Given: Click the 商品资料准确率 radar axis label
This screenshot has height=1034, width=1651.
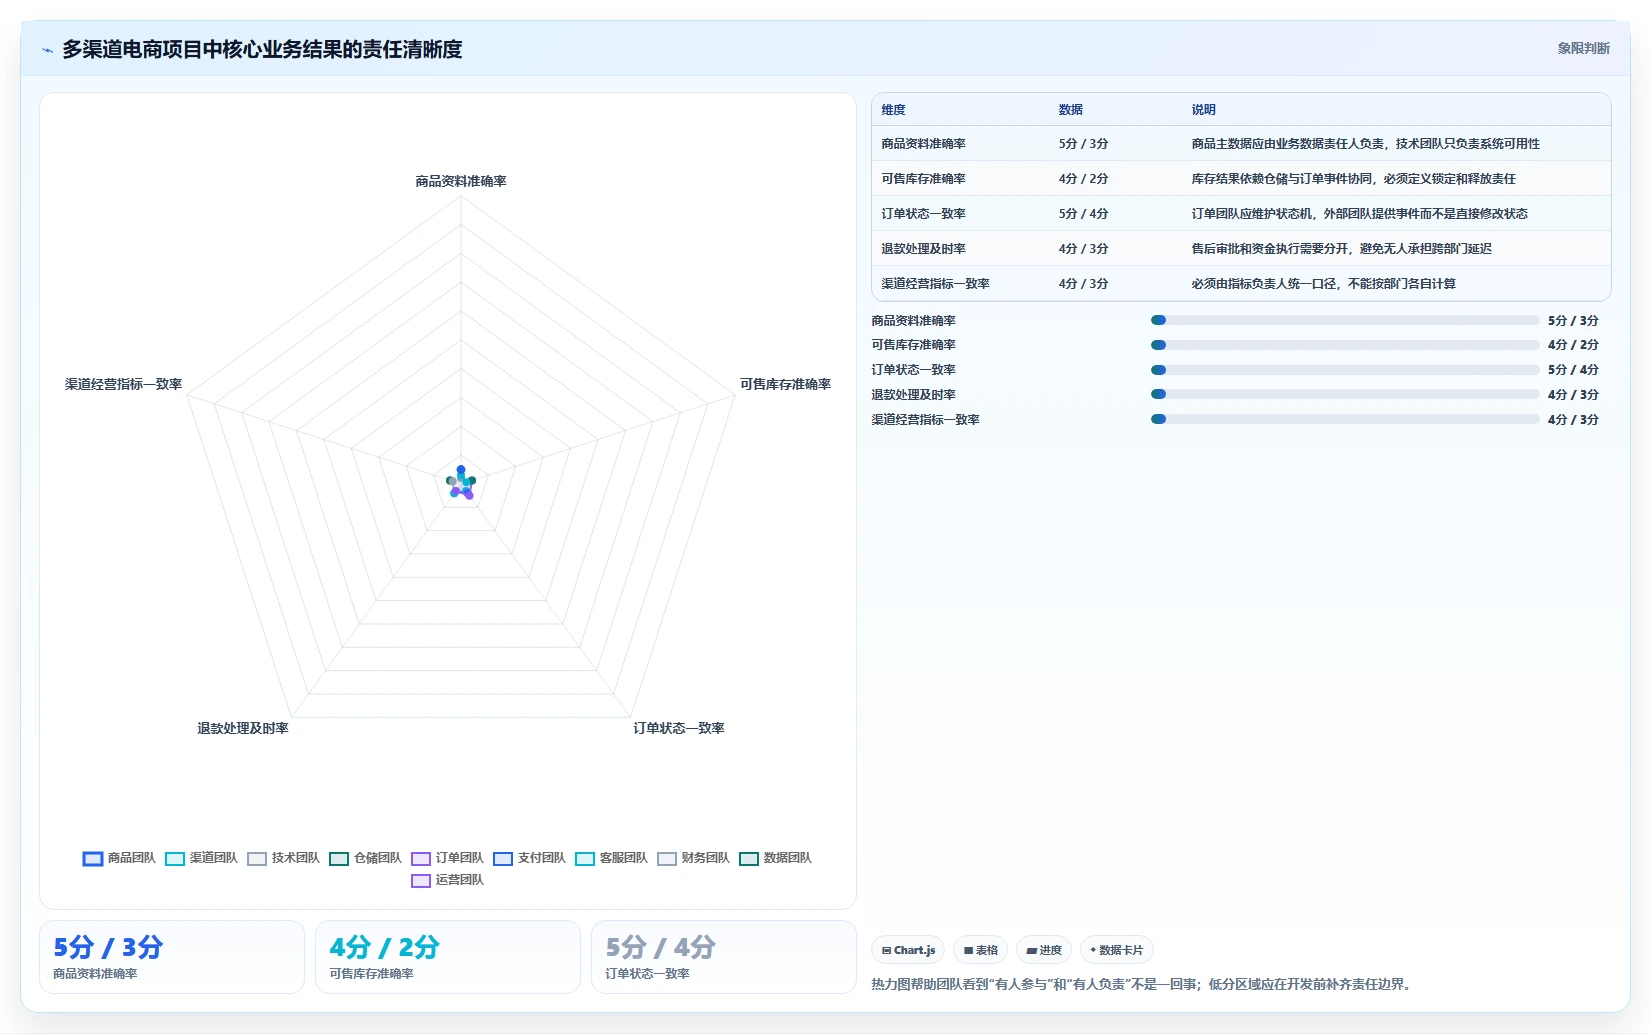Looking at the screenshot, I should click(x=461, y=181).
